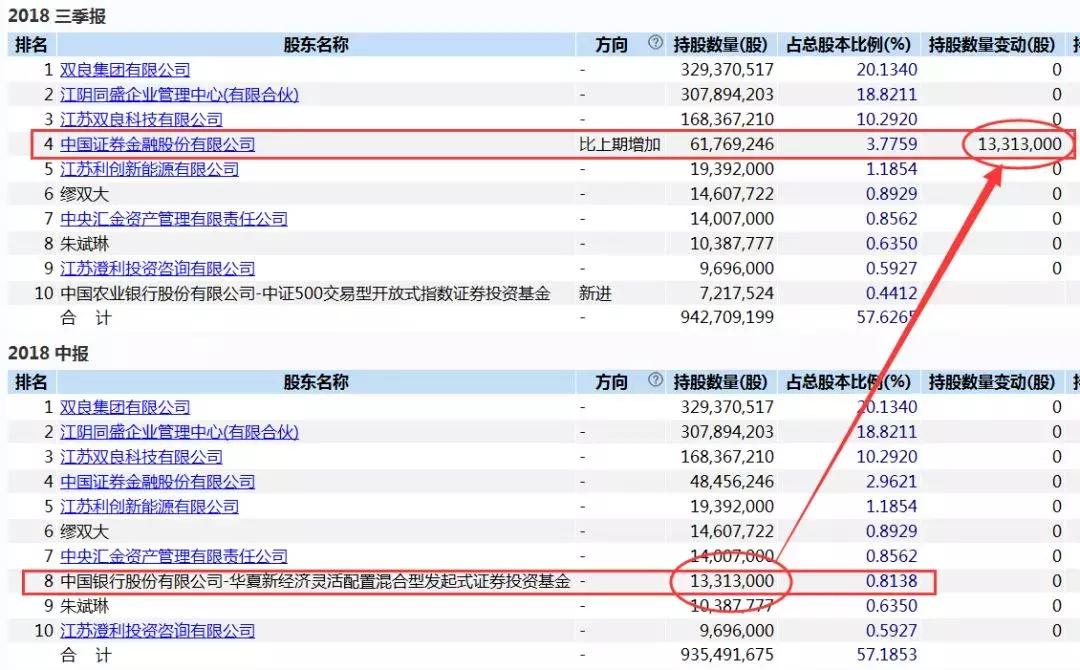Open 中央汇金资产管理有限责任公司 link in 中报 table
This screenshot has height=670, width=1080.
(x=174, y=556)
